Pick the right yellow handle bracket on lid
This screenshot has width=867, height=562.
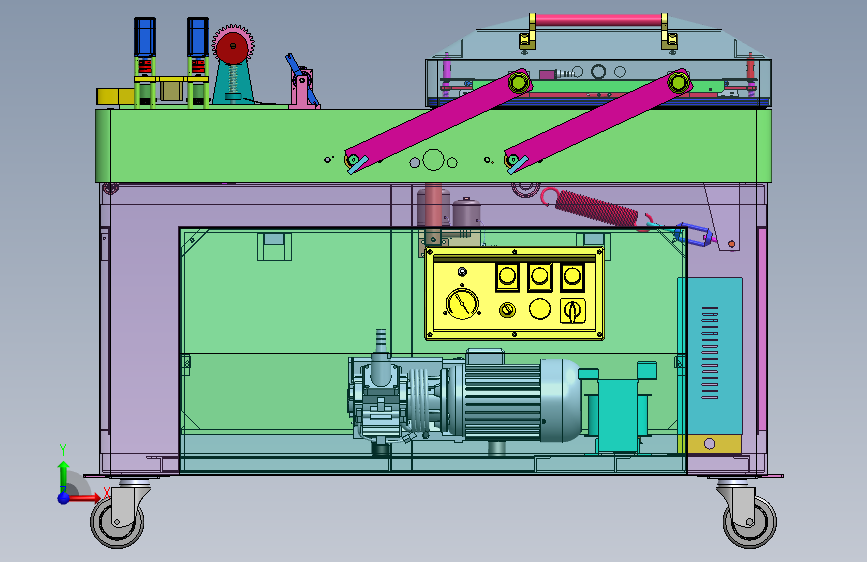click(670, 33)
